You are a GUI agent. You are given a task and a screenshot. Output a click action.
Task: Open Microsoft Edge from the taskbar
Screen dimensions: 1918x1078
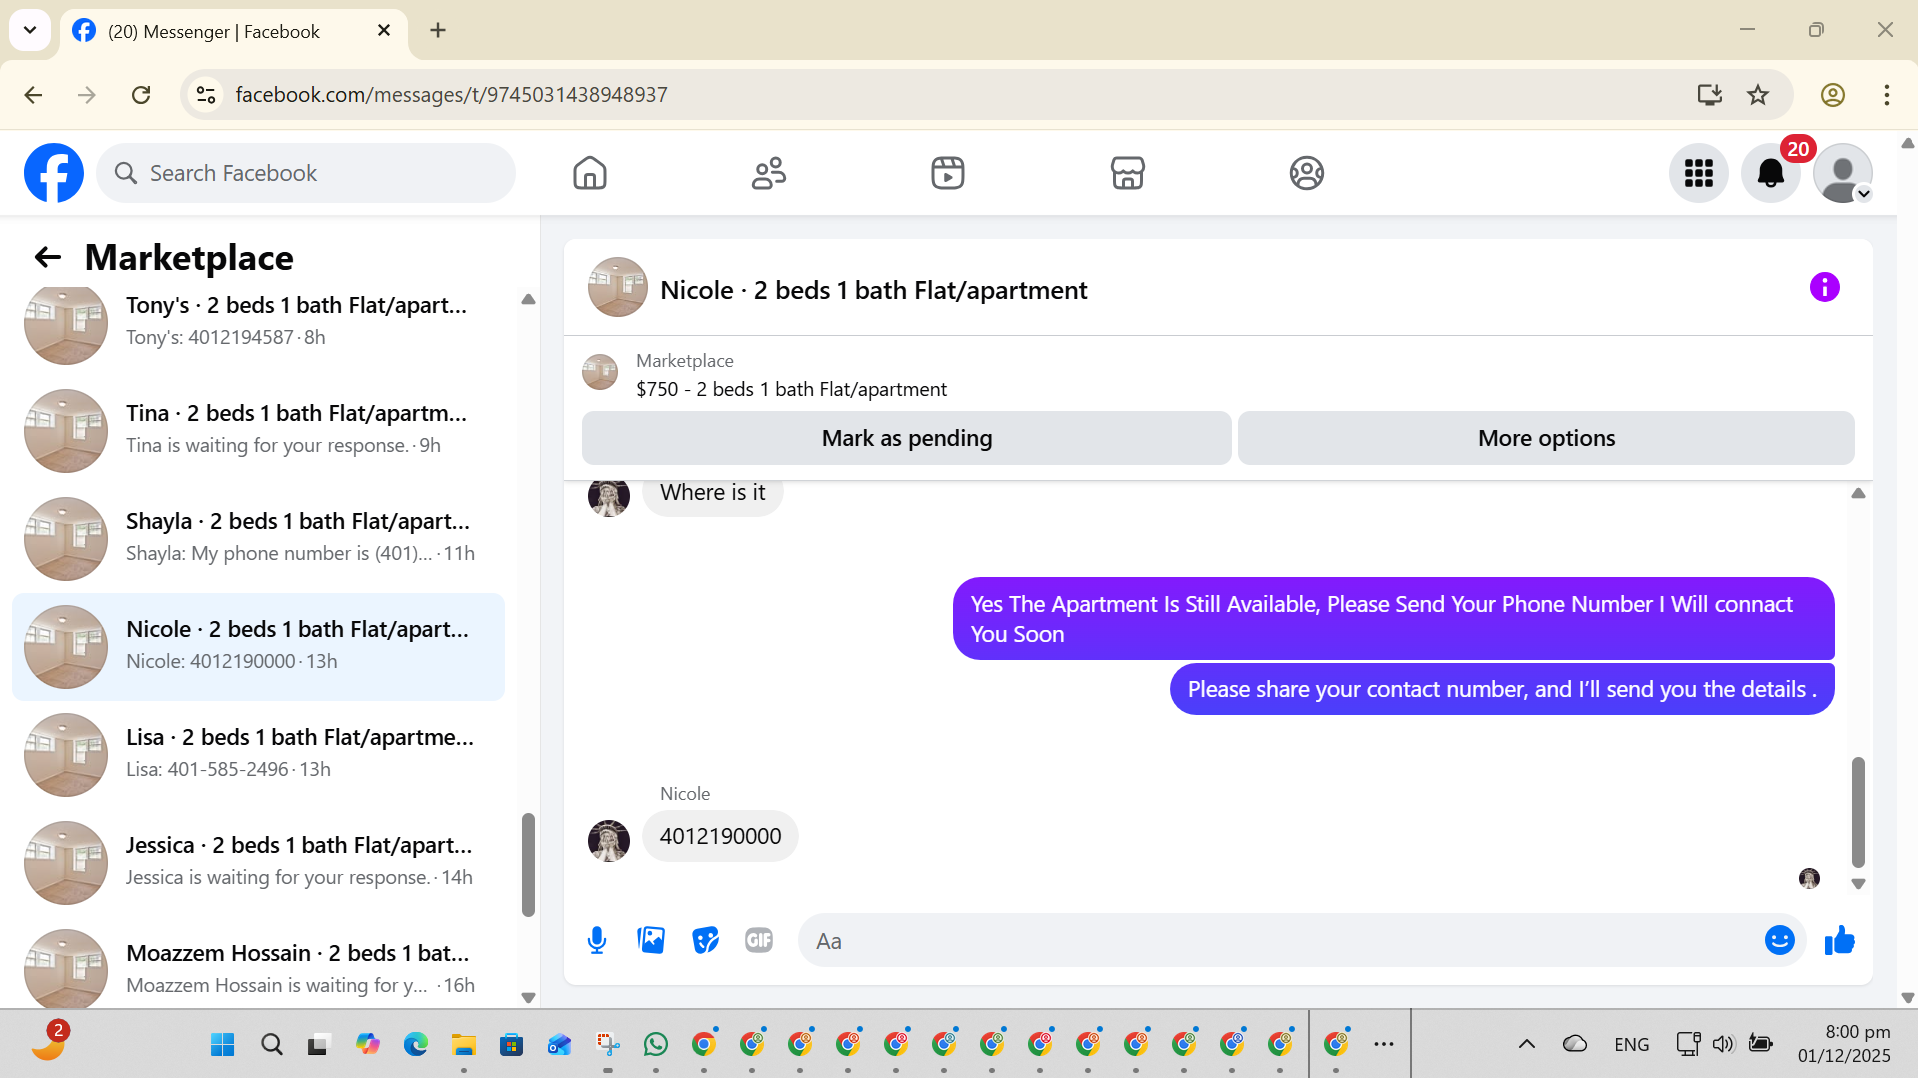click(x=415, y=1044)
